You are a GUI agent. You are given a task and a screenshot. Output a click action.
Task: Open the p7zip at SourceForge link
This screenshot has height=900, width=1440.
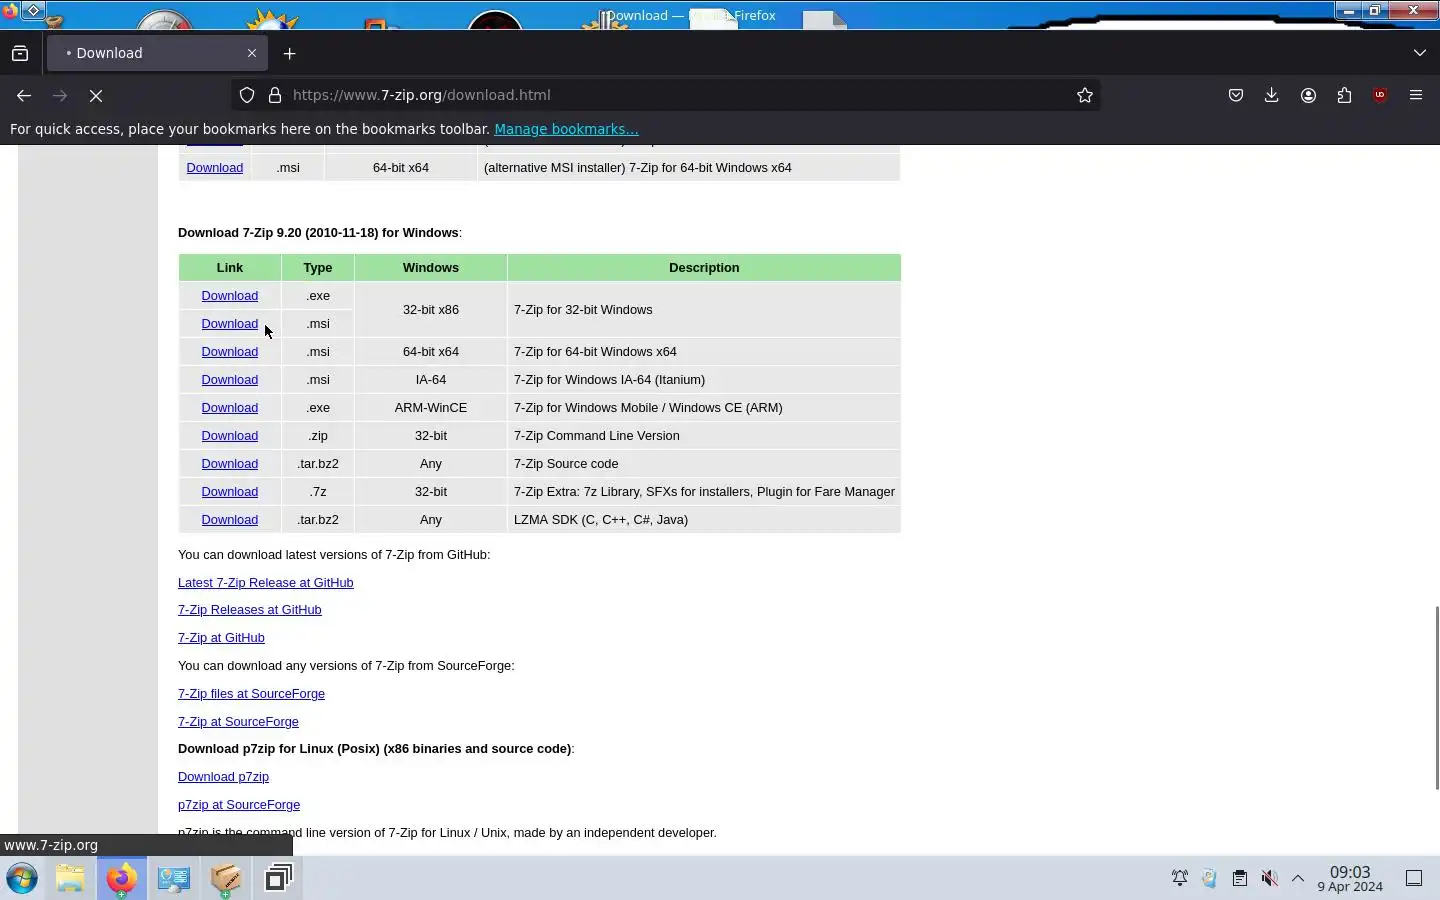239,804
